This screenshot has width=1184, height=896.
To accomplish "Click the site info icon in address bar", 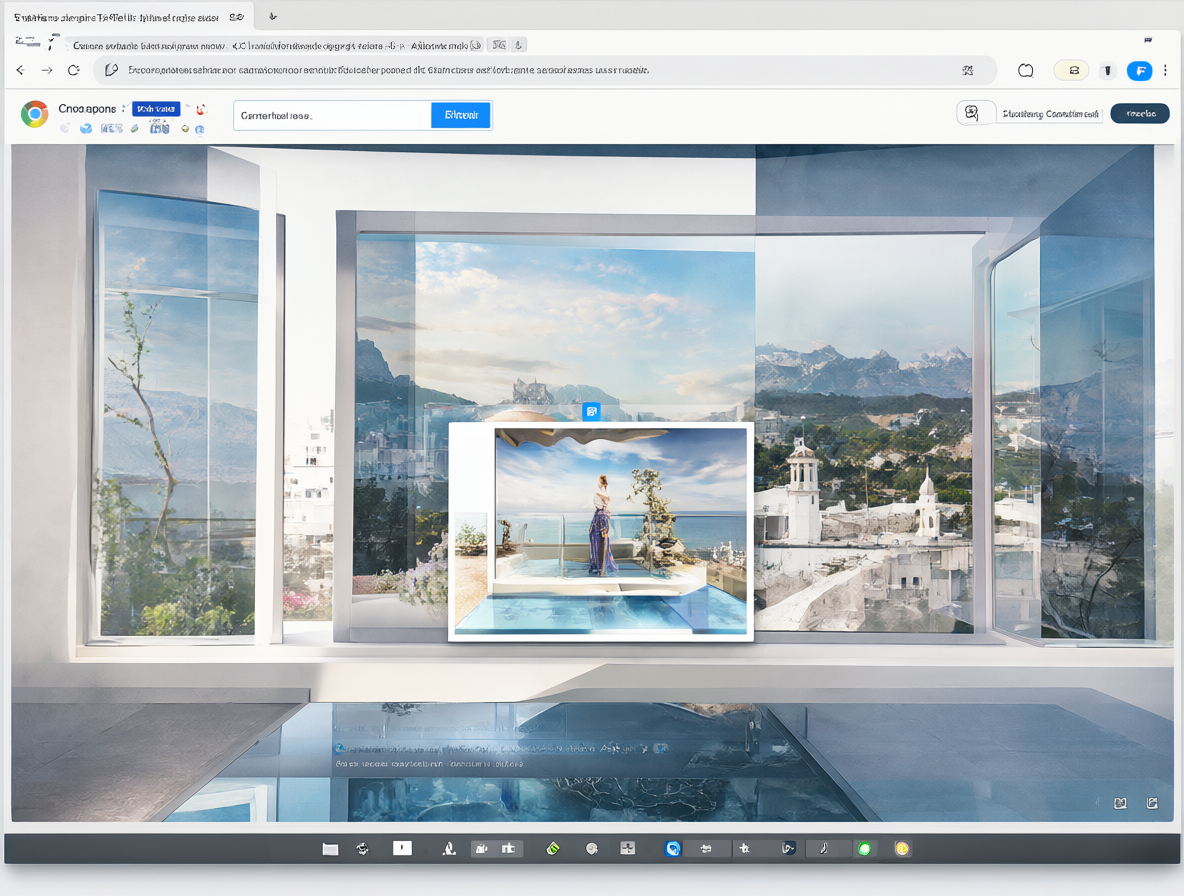I will click(112, 70).
